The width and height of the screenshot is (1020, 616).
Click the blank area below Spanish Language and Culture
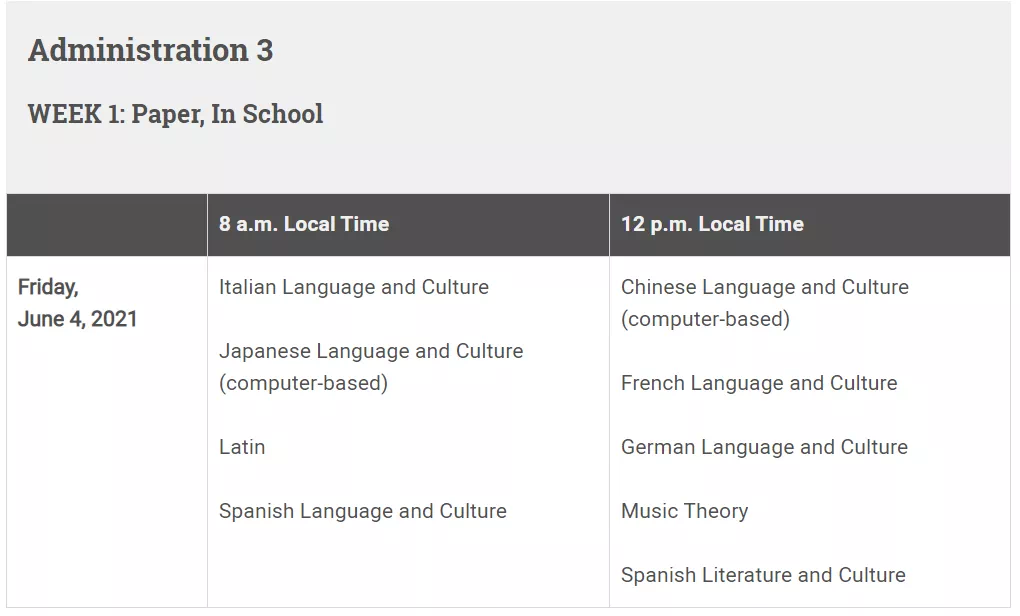coord(408,567)
